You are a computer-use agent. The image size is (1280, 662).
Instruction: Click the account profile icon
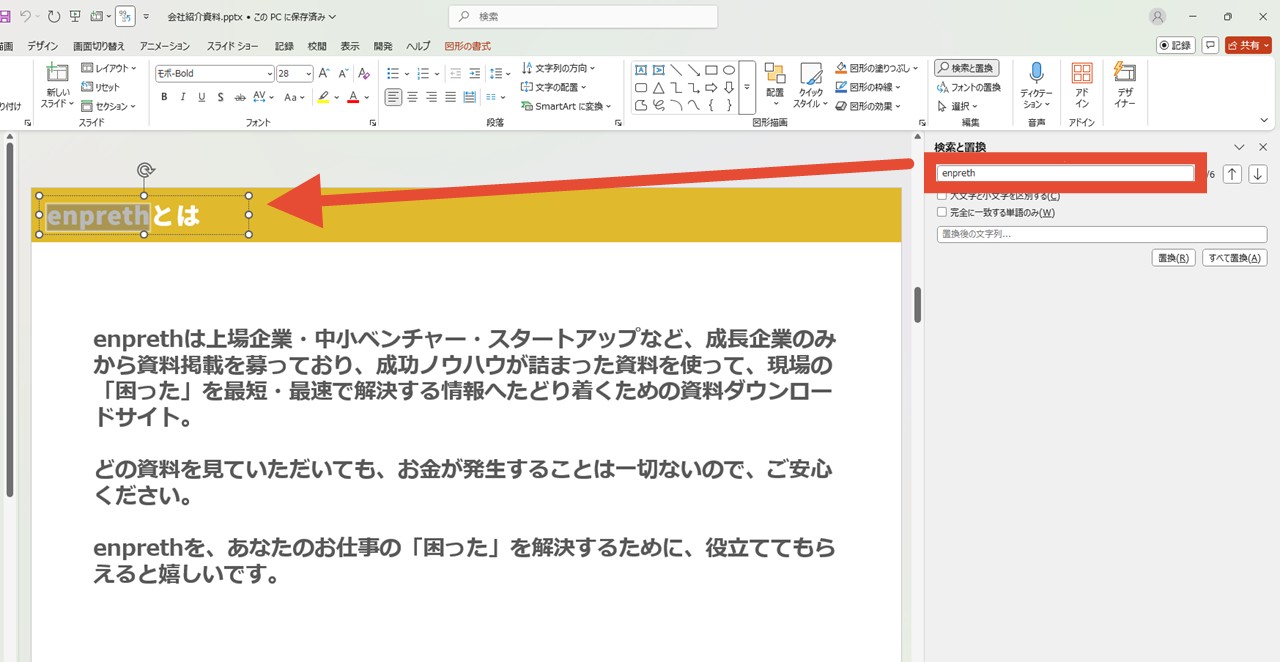[x=1158, y=16]
